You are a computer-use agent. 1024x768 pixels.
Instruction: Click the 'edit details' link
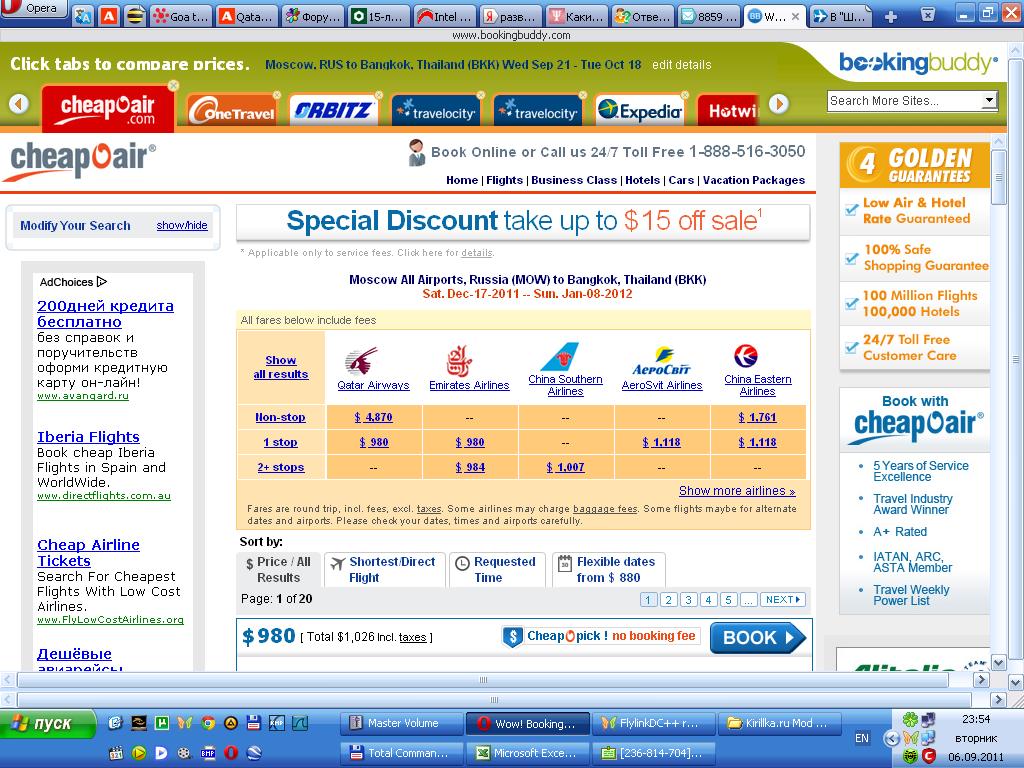pos(681,65)
